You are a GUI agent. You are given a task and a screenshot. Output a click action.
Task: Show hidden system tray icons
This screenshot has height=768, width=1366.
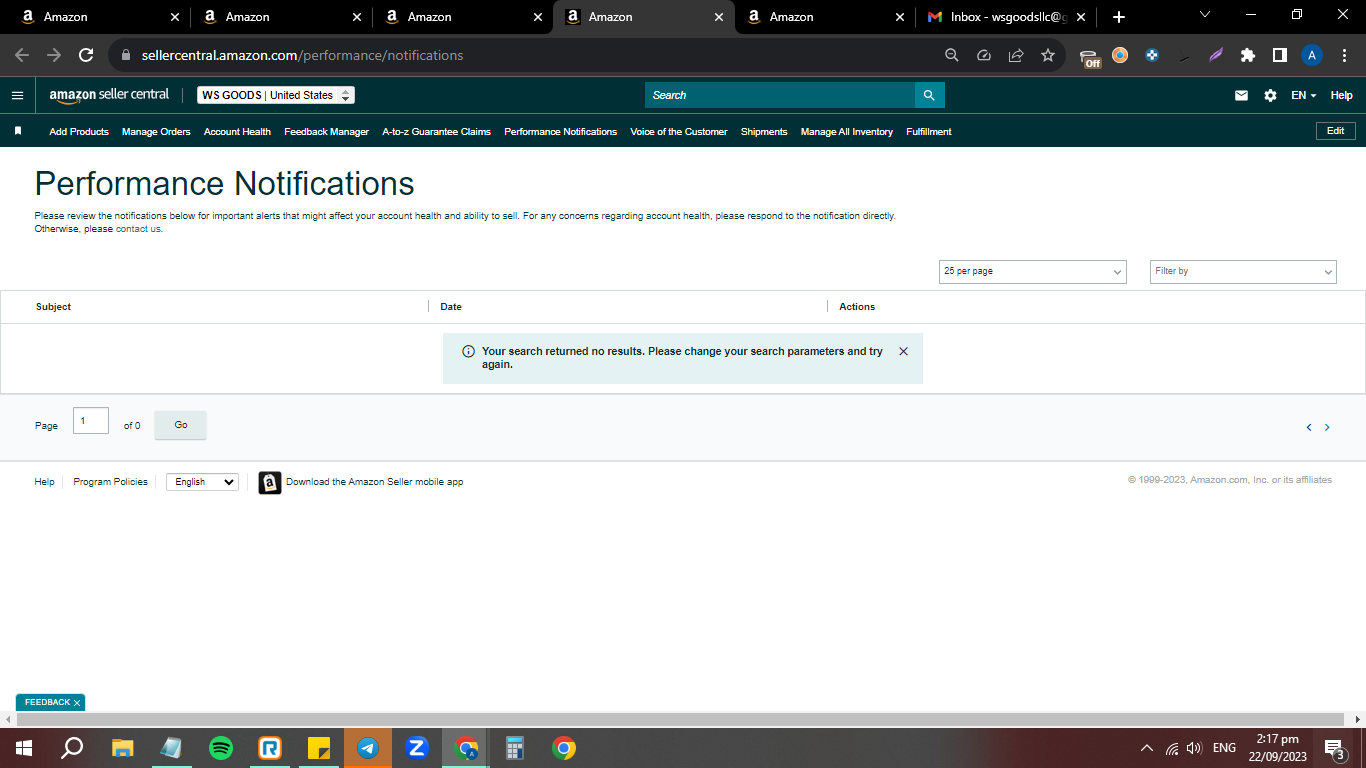(1146, 748)
